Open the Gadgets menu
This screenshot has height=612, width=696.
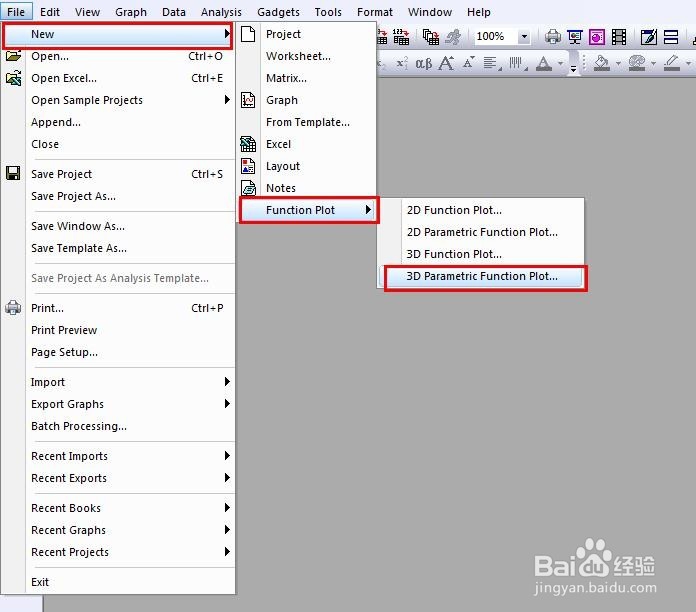pos(278,12)
